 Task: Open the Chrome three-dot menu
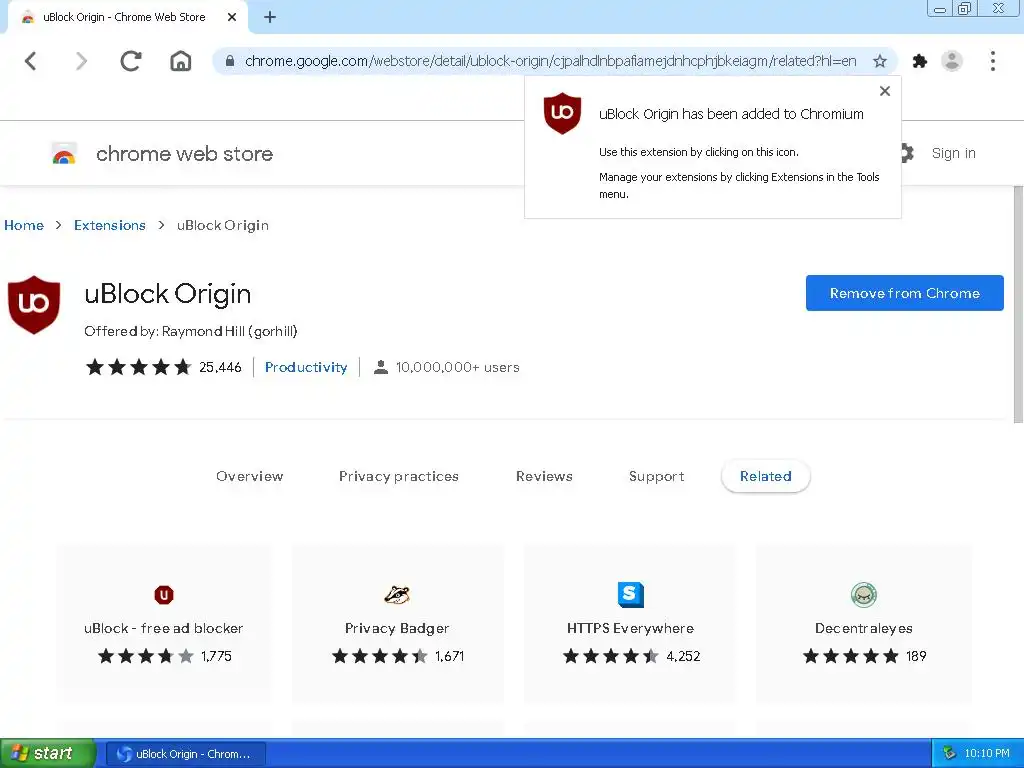pyautogui.click(x=993, y=61)
